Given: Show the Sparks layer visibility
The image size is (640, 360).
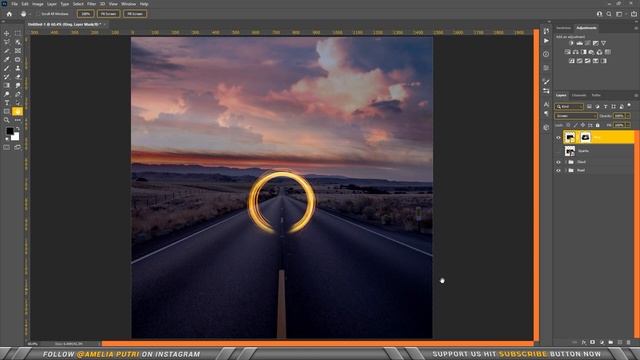Looking at the screenshot, I should click(558, 151).
